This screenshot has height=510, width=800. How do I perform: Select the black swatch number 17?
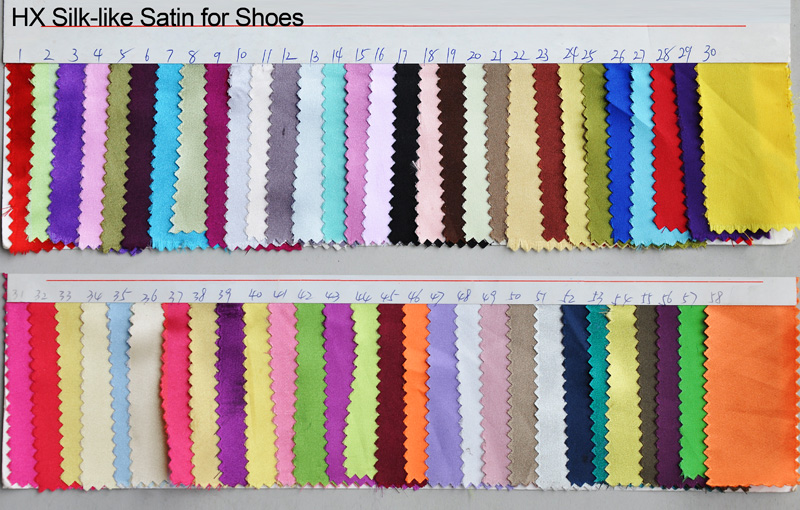tap(406, 153)
